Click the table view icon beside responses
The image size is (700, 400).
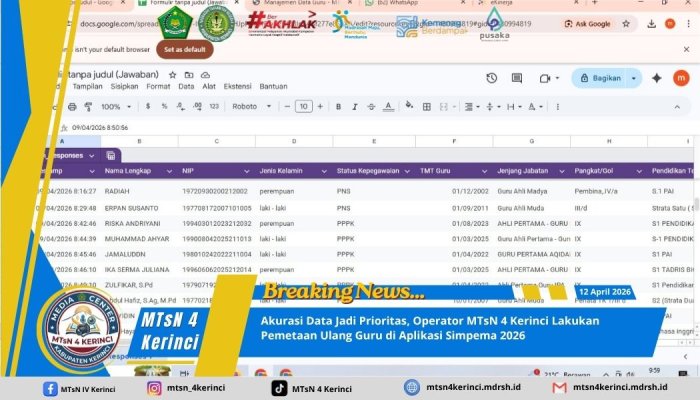[x=111, y=155]
